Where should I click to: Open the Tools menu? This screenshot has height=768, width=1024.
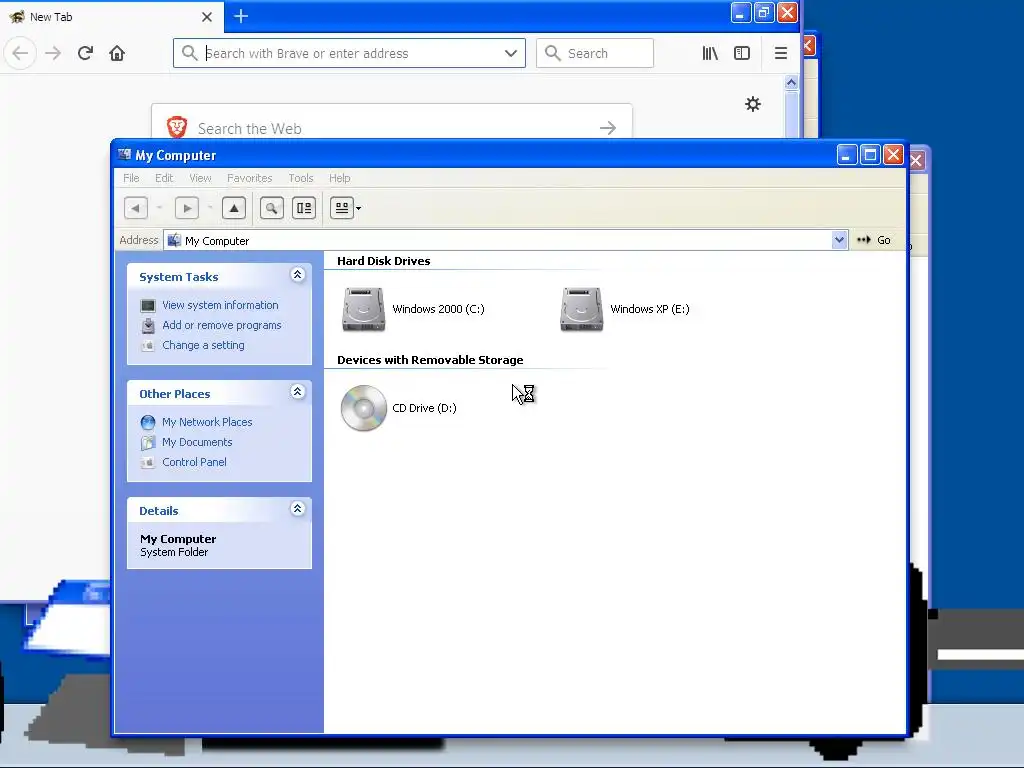coord(301,178)
